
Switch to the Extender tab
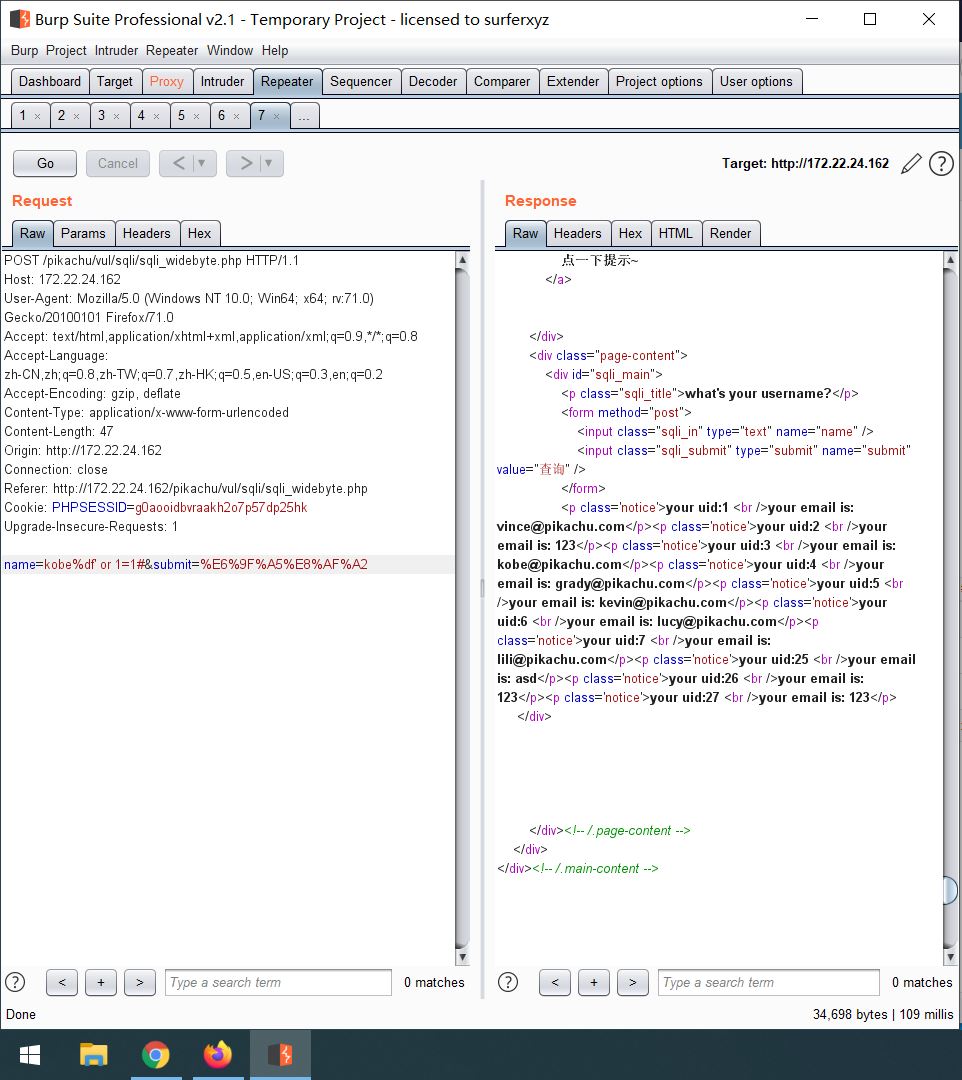pyautogui.click(x=573, y=81)
